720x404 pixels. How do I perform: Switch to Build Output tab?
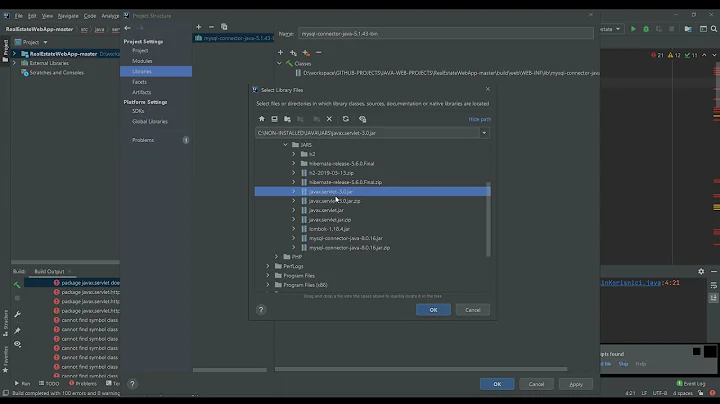[49, 271]
